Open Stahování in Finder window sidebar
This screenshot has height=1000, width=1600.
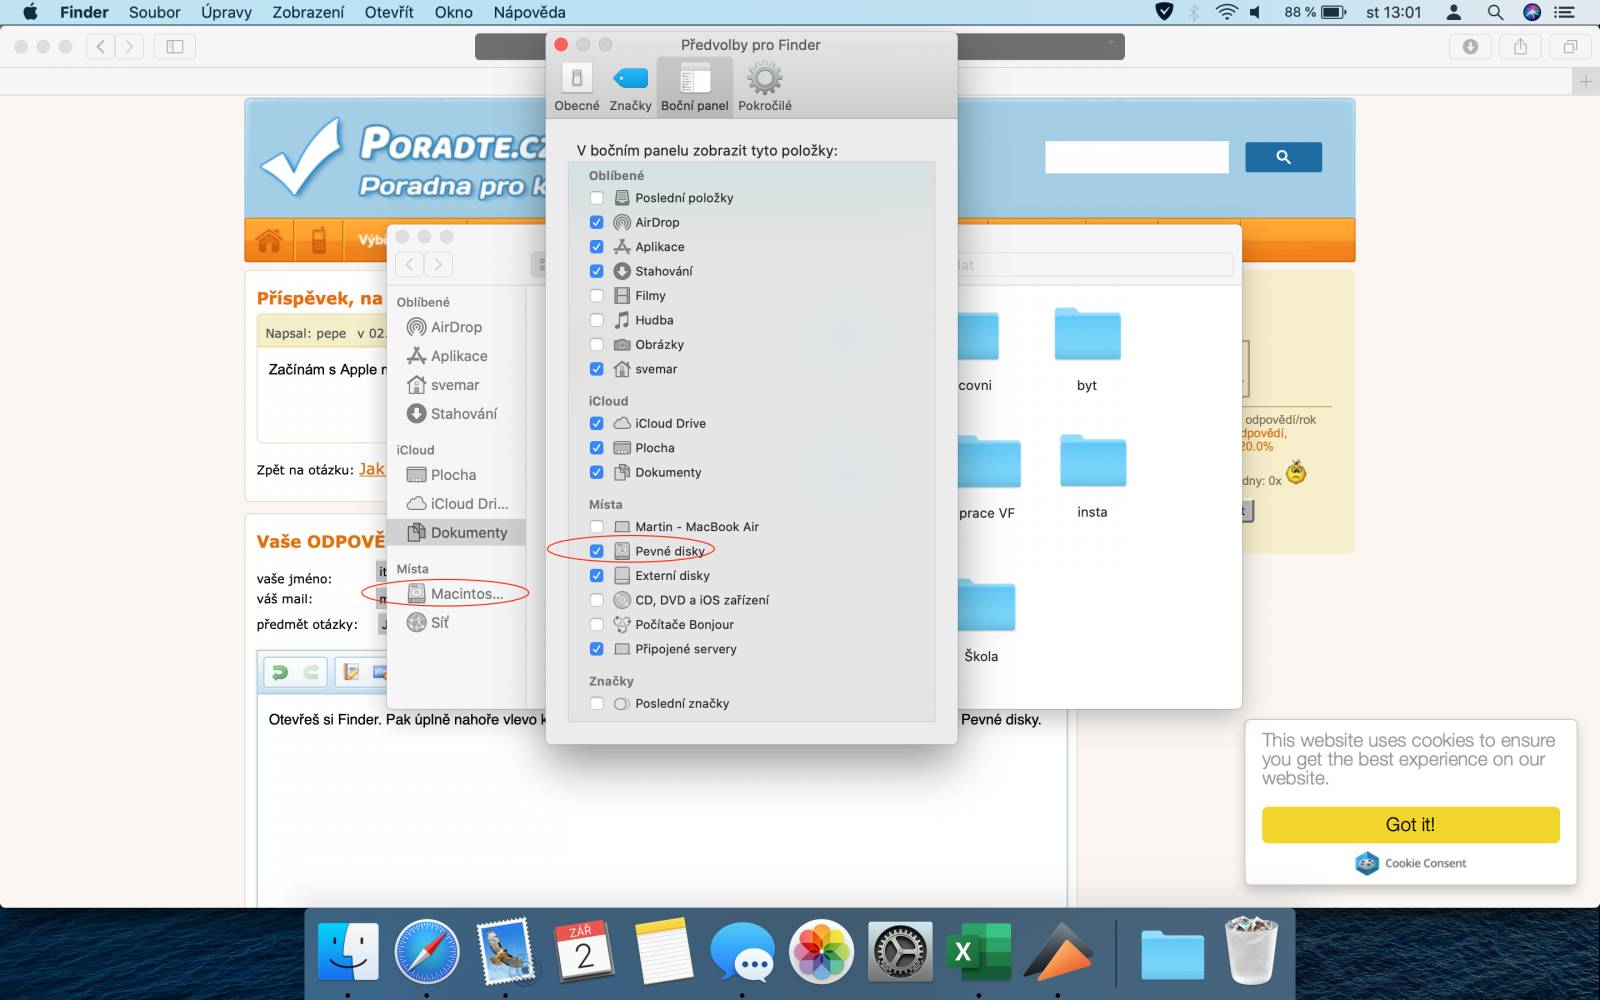pyautogui.click(x=455, y=414)
